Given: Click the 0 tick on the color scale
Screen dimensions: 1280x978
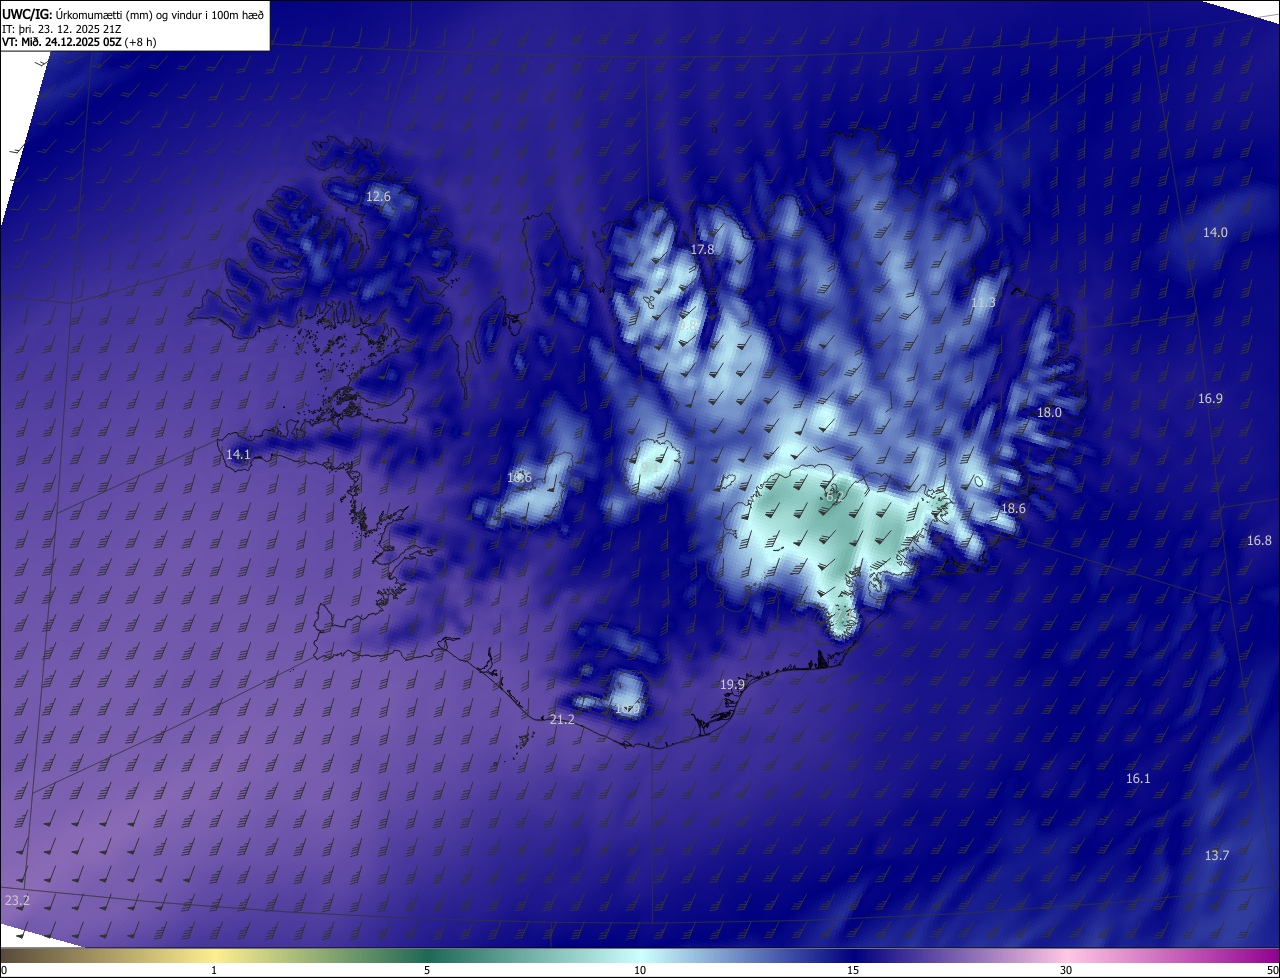Looking at the screenshot, I should 4,970.
